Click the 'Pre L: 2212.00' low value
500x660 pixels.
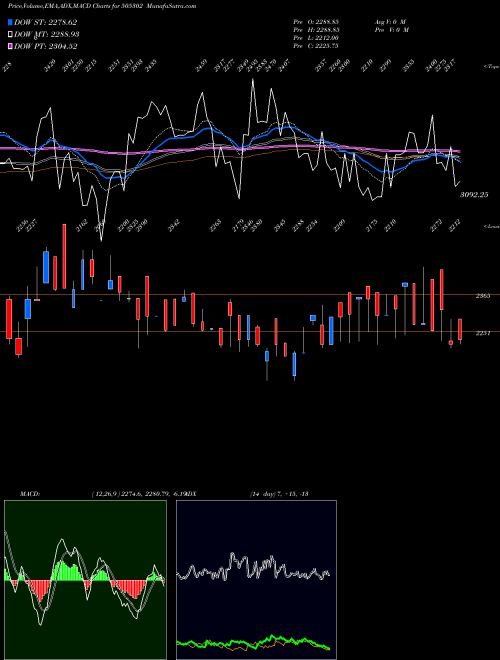[x=316, y=38]
